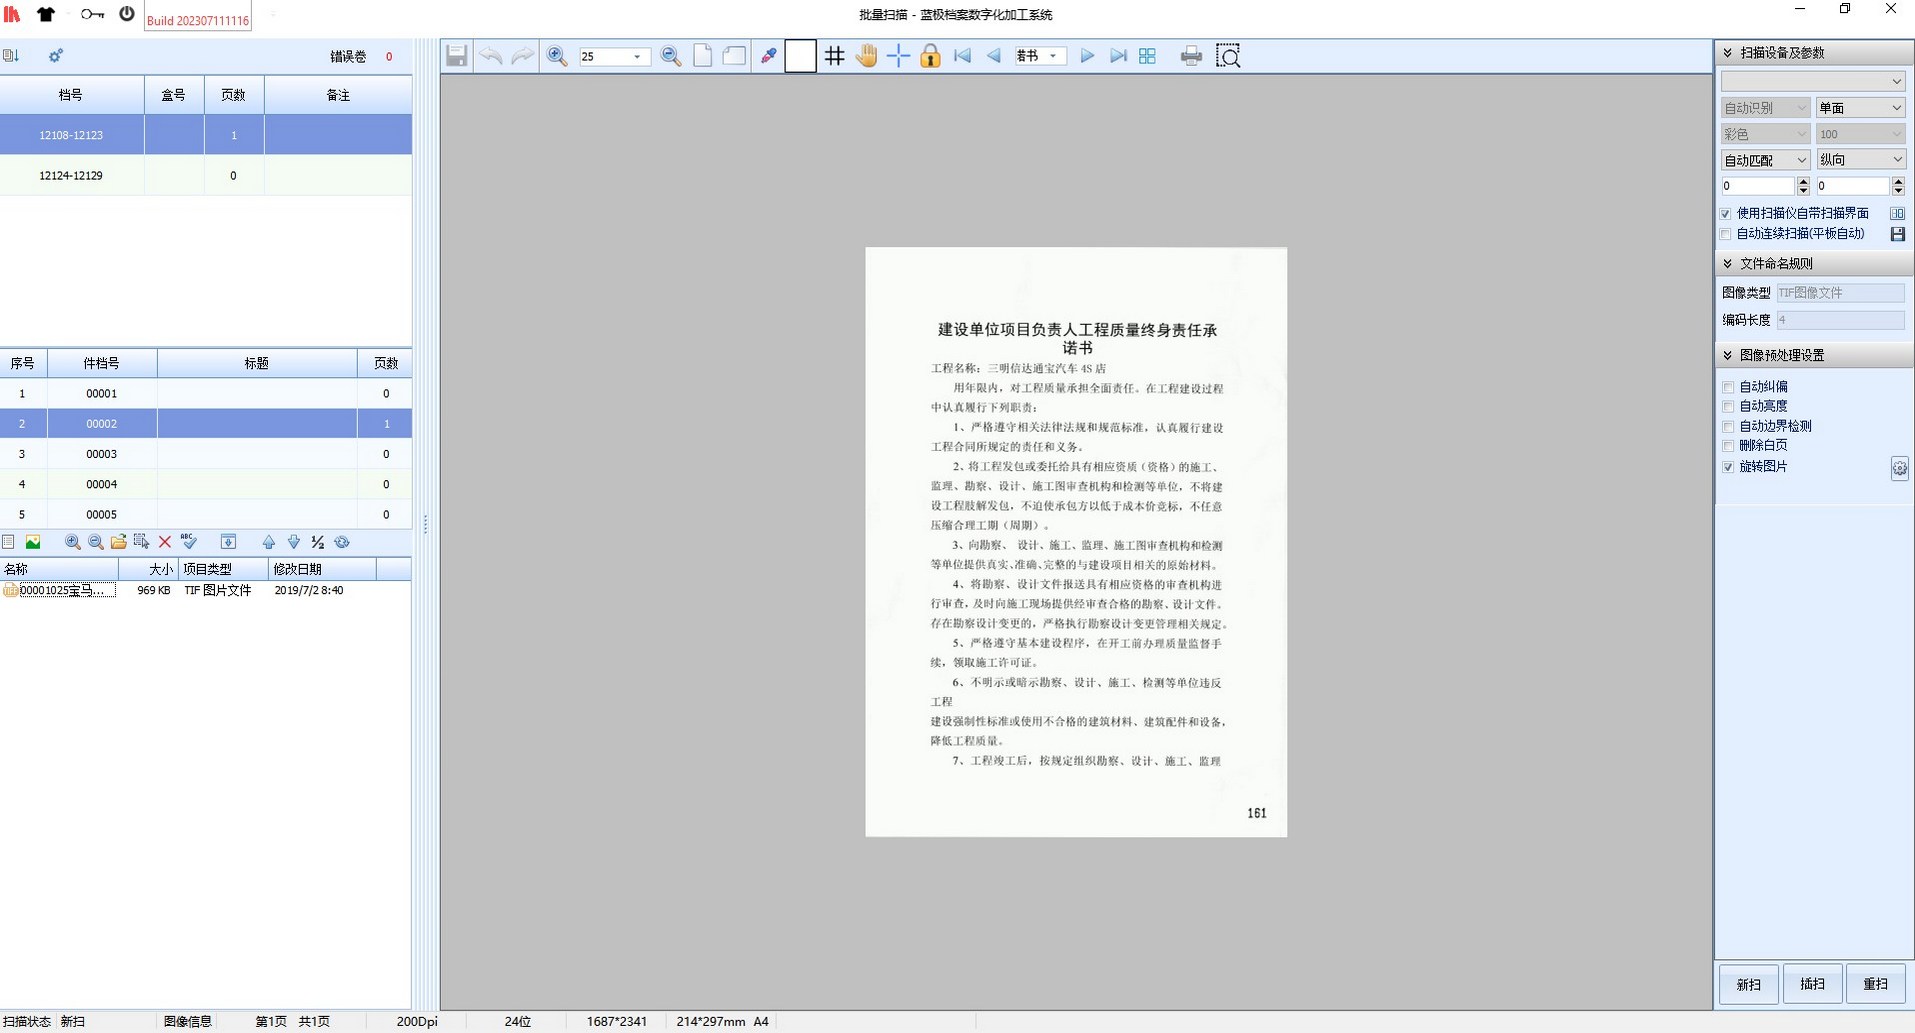Image resolution: width=1915 pixels, height=1033 pixels.
Task: Click the 重扫 button
Action: [1875, 984]
